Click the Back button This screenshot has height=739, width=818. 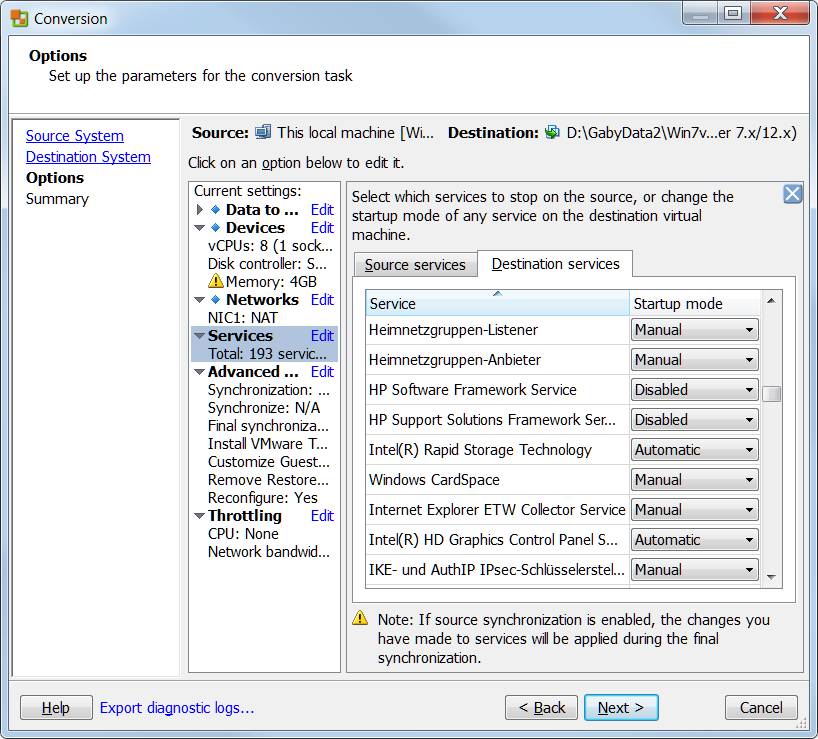click(x=541, y=708)
